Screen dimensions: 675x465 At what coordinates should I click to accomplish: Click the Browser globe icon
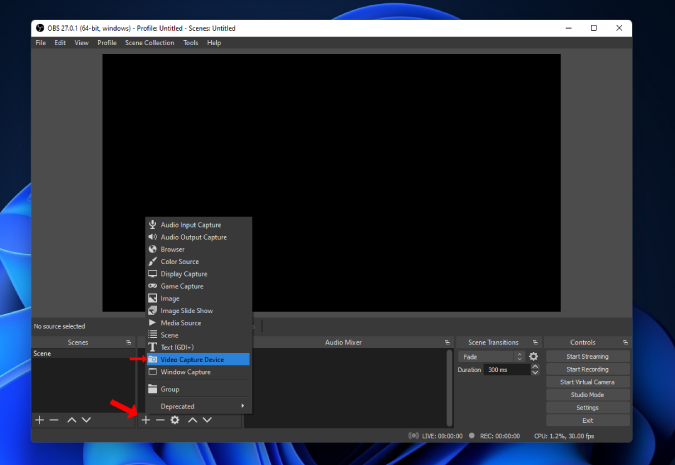click(152, 249)
